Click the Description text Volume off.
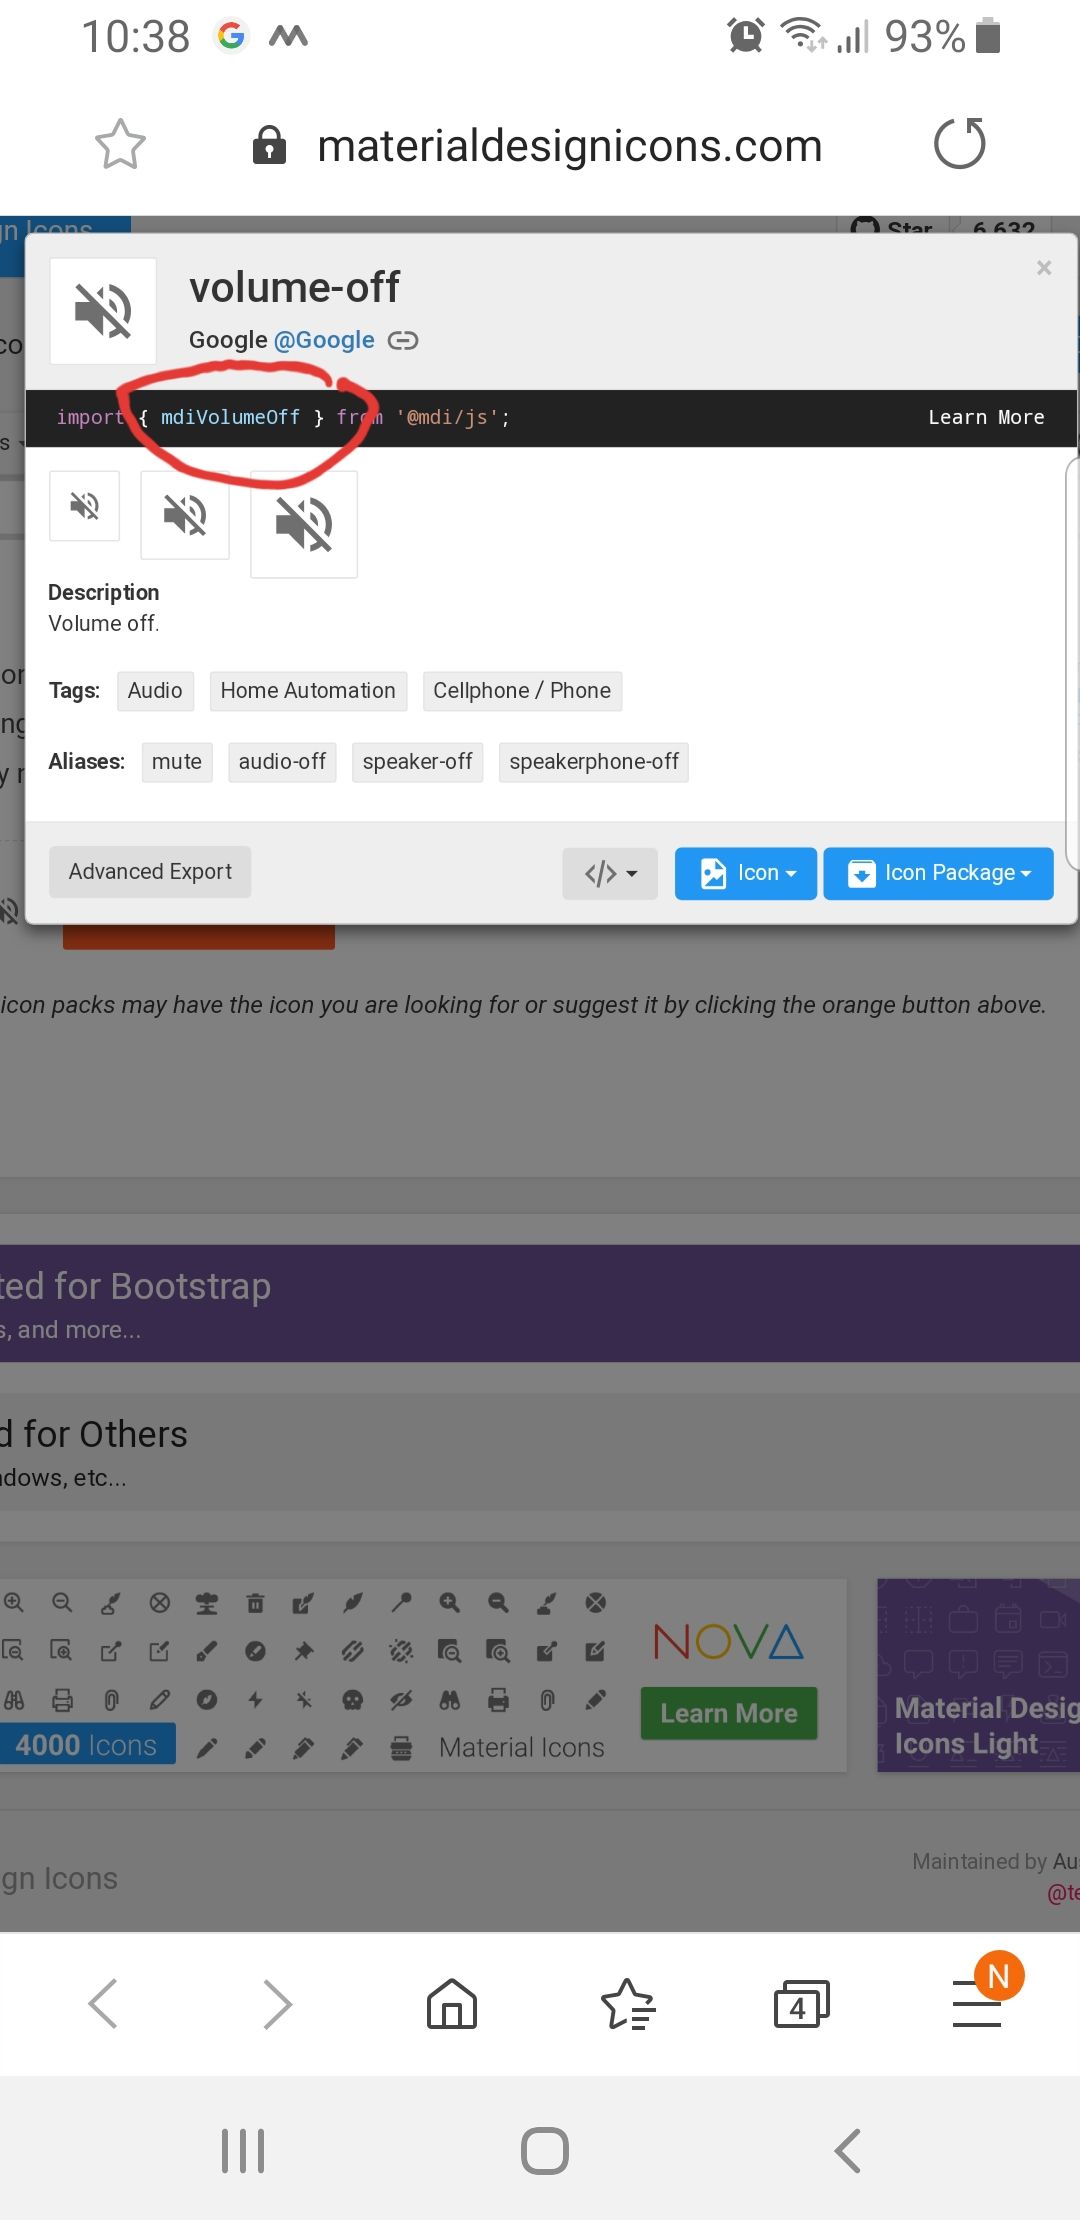The height and width of the screenshot is (2220, 1080). (x=104, y=624)
